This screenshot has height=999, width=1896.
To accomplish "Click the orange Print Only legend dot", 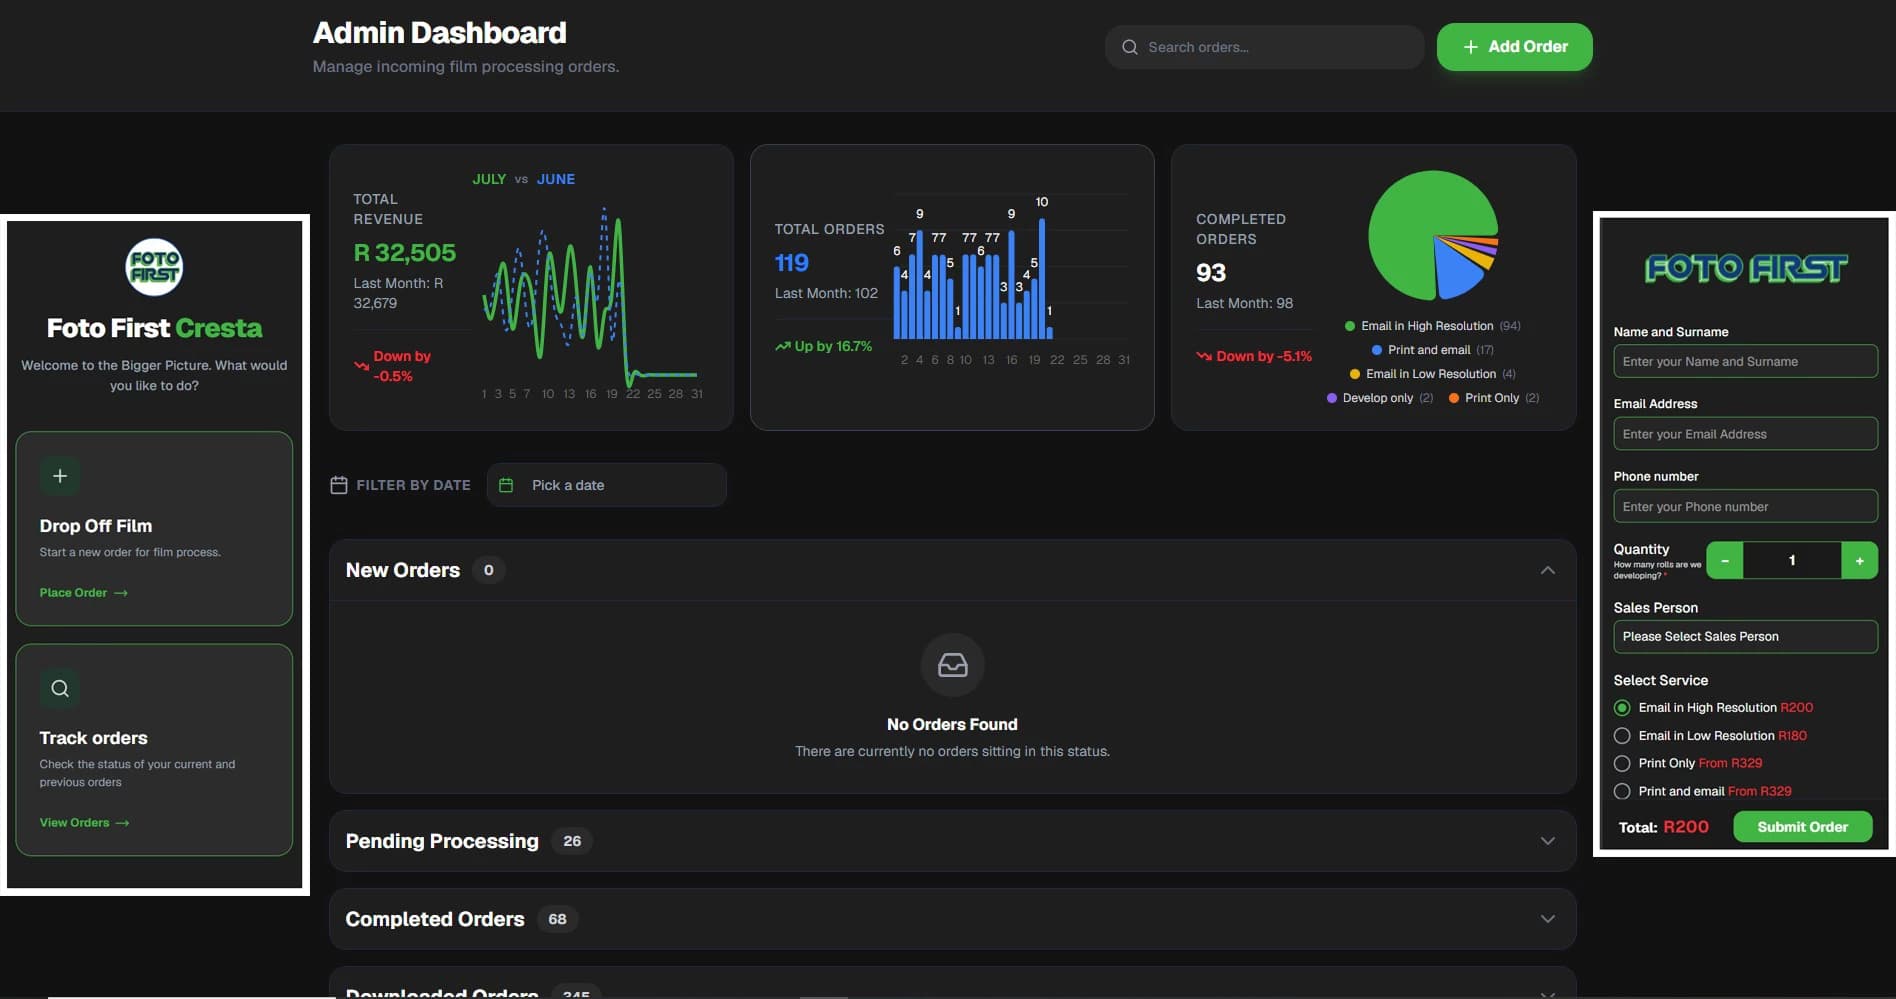I will coord(1454,398).
